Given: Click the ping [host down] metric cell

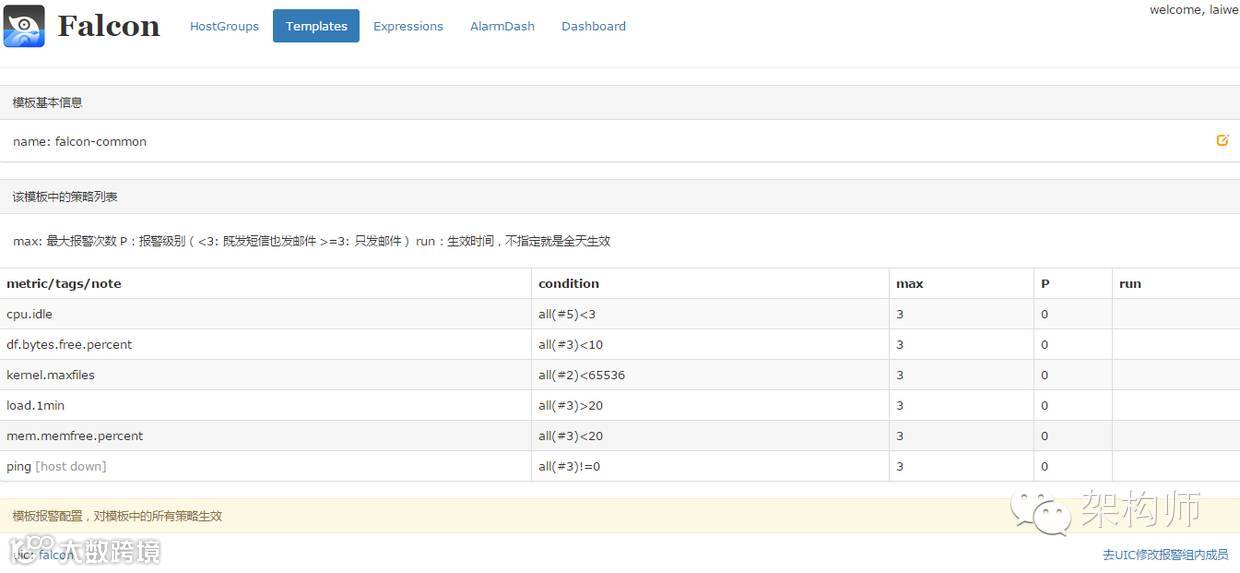Looking at the screenshot, I should point(266,466).
